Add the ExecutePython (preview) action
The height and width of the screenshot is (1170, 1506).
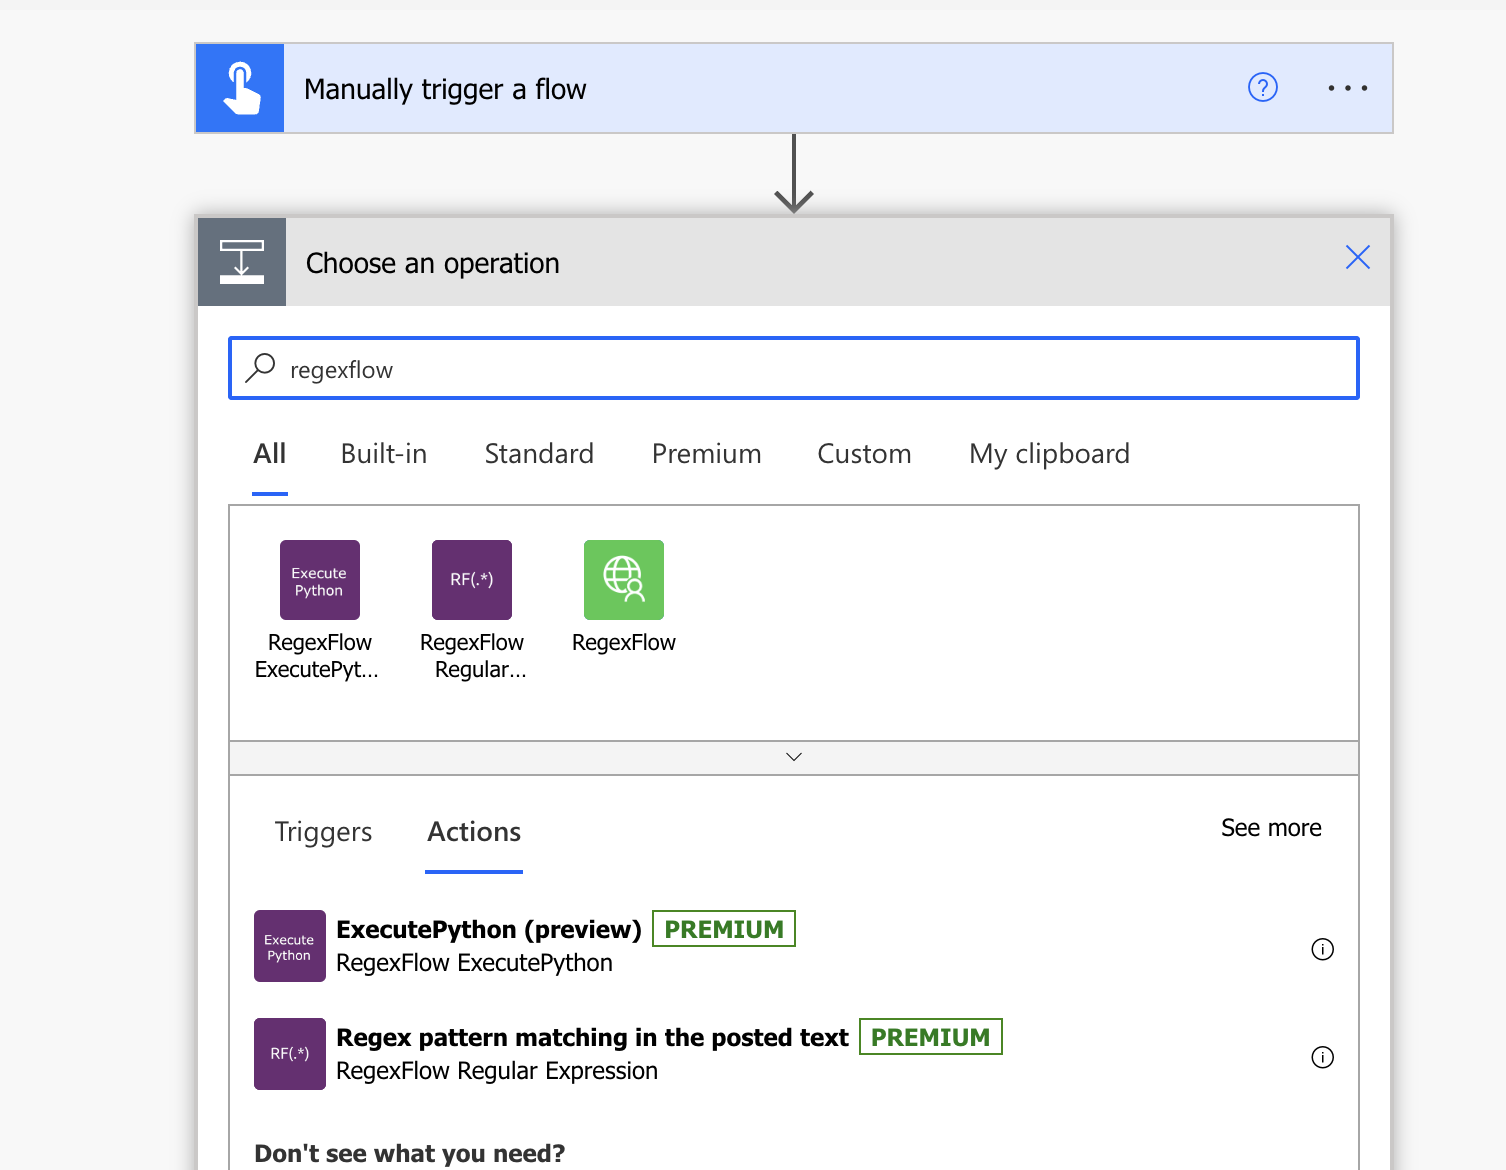(488, 930)
